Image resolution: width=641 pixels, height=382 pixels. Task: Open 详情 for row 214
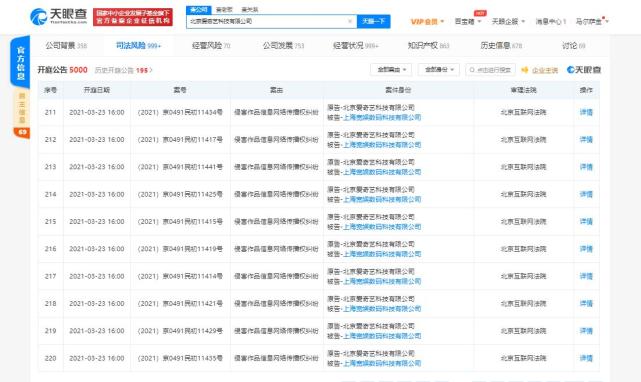click(x=586, y=194)
